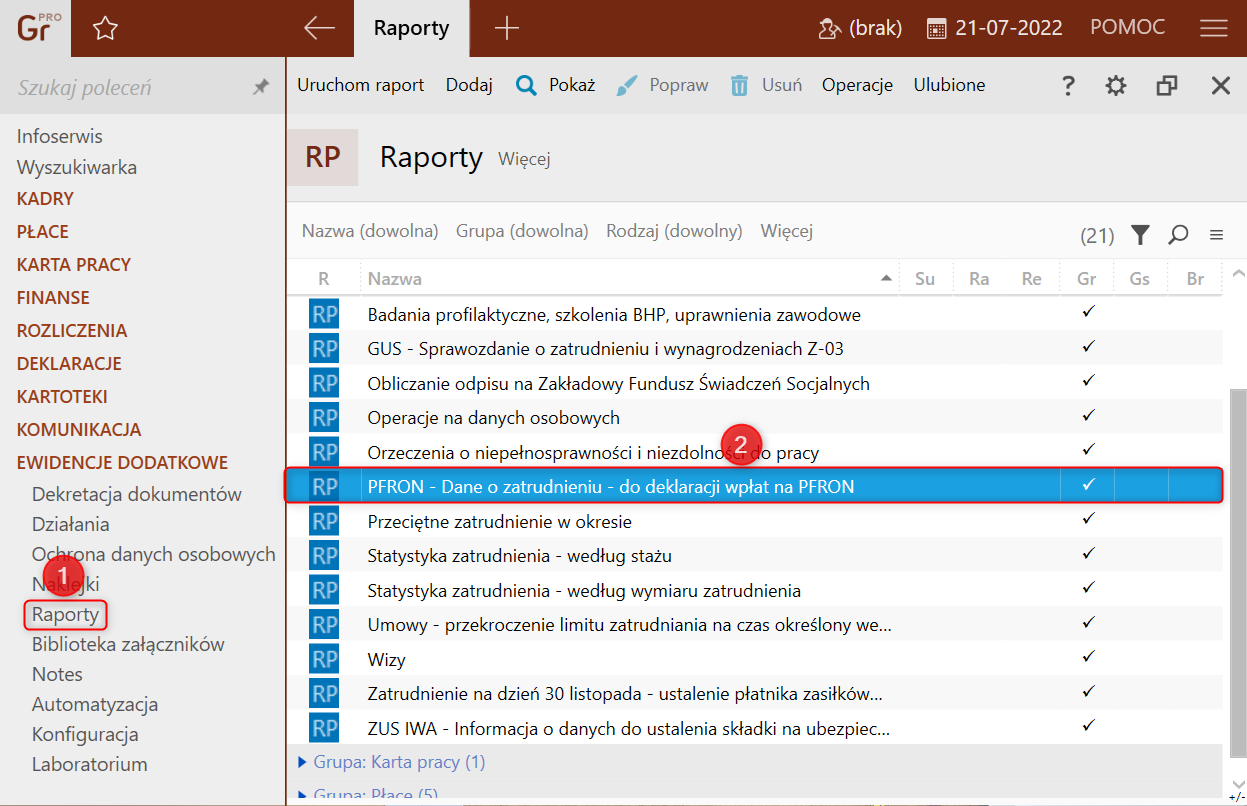Screen dimensions: 1247x806
Task: Open the Rodzaj (dowolny) filter dropdown
Action: 674,231
